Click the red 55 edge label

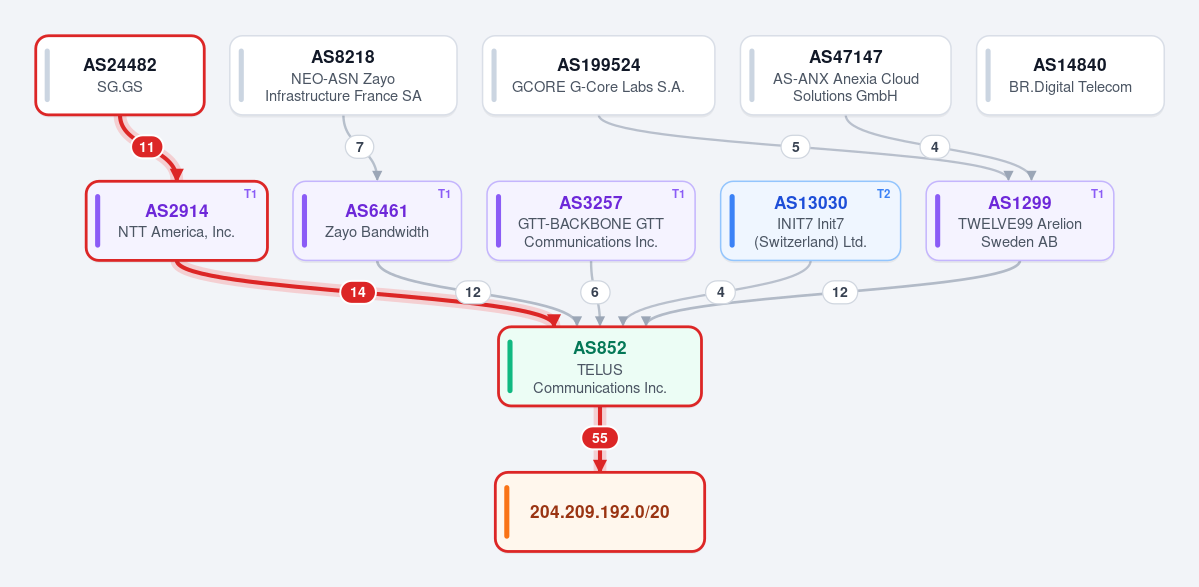point(600,438)
